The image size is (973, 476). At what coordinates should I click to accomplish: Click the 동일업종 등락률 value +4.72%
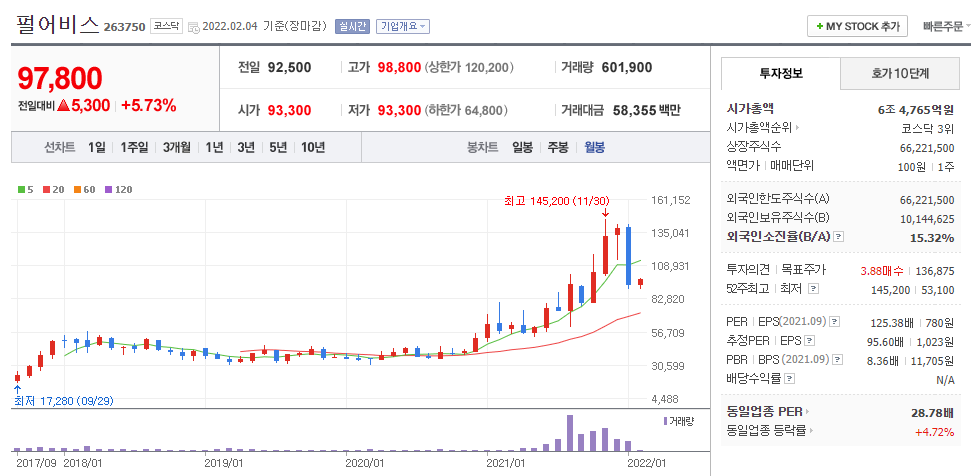tap(935, 431)
